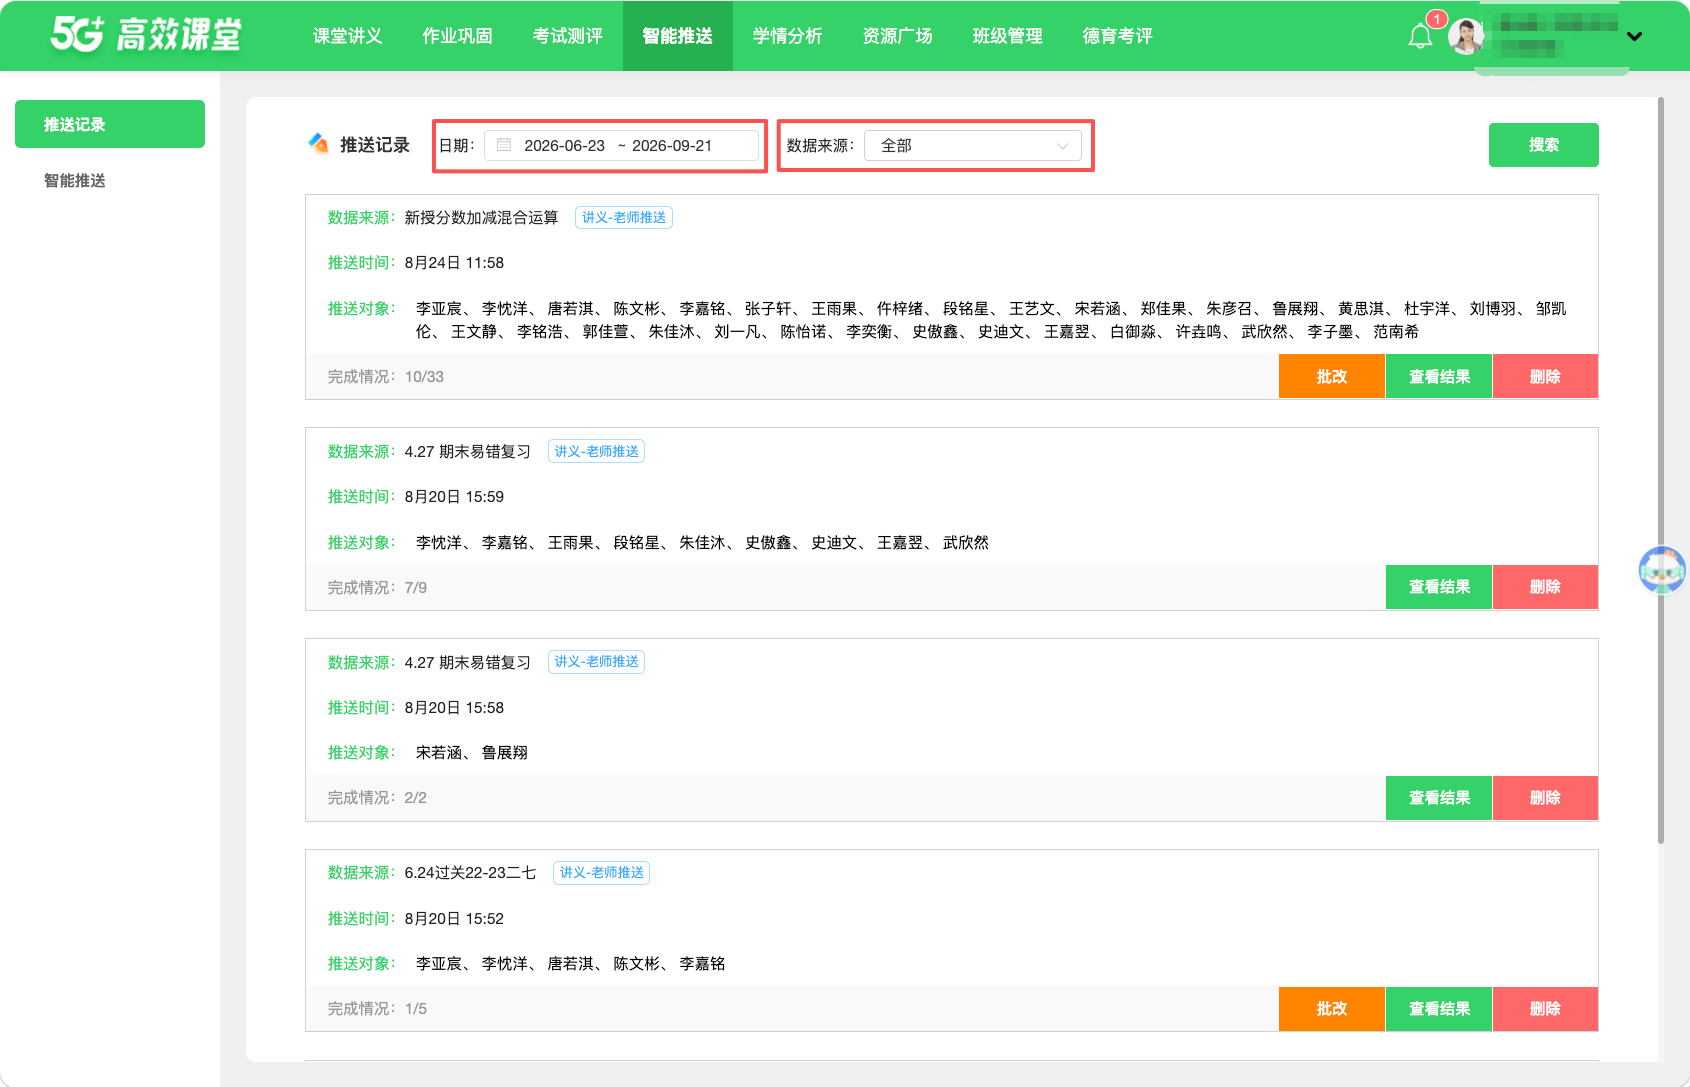Click the 完成情况: 2/2 text
The image size is (1690, 1087).
click(377, 798)
